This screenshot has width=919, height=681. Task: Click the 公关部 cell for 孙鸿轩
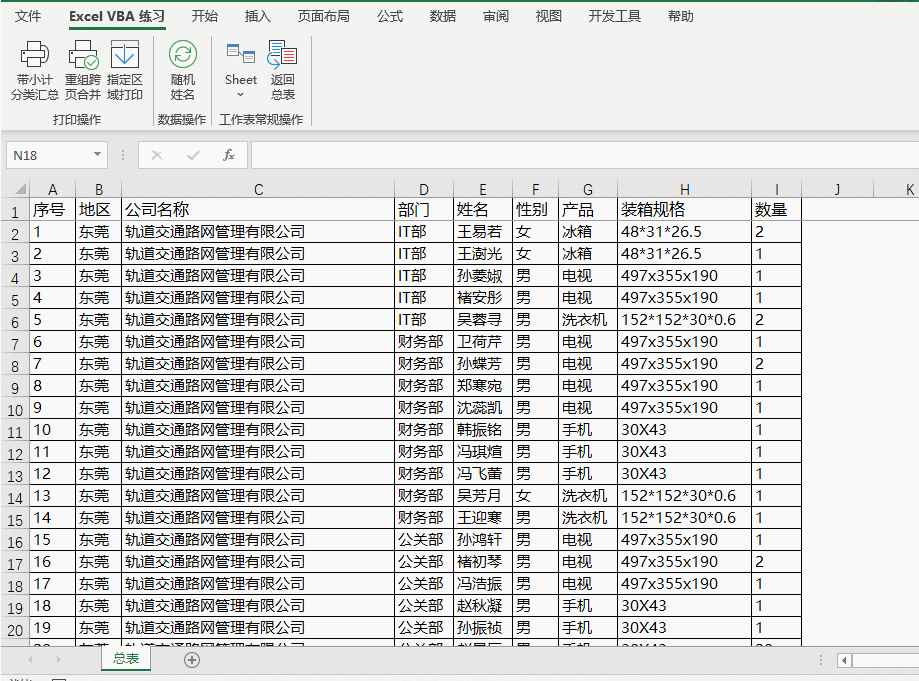(424, 540)
